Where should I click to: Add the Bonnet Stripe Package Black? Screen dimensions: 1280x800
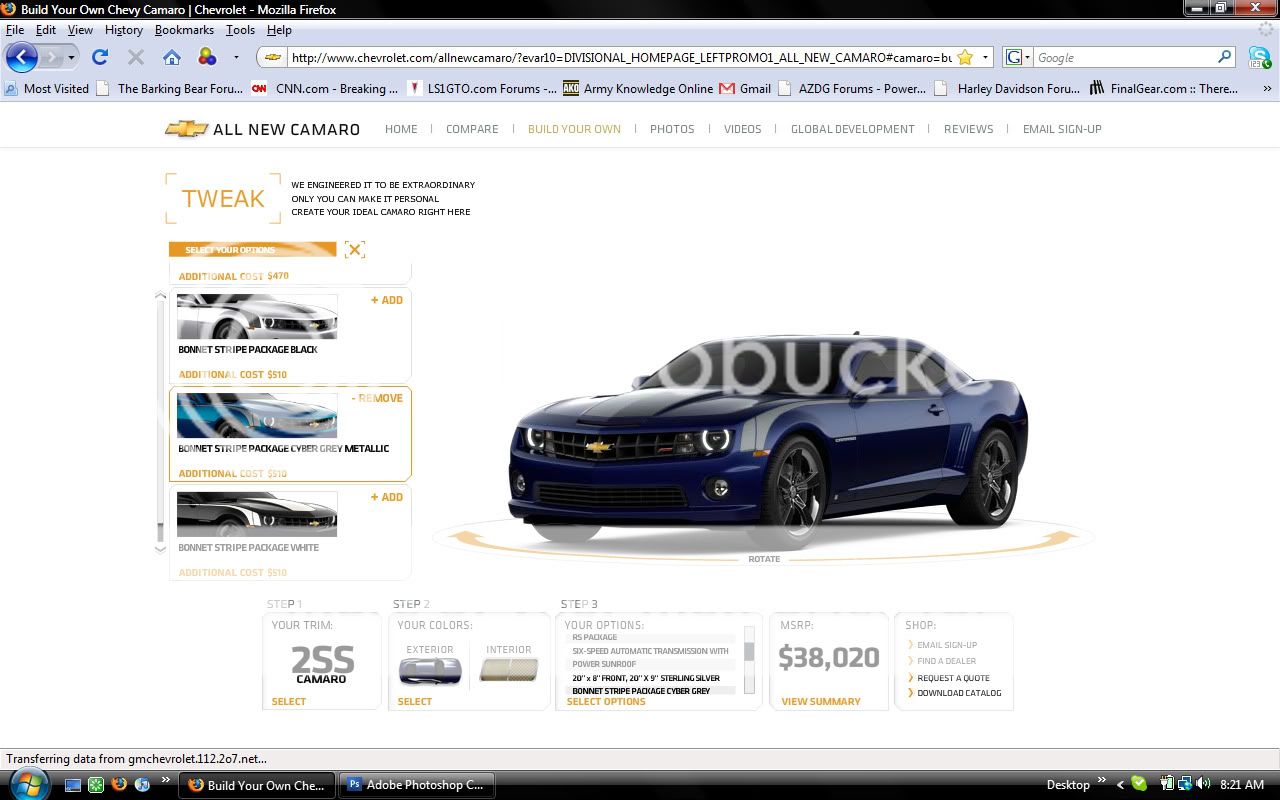coord(386,300)
